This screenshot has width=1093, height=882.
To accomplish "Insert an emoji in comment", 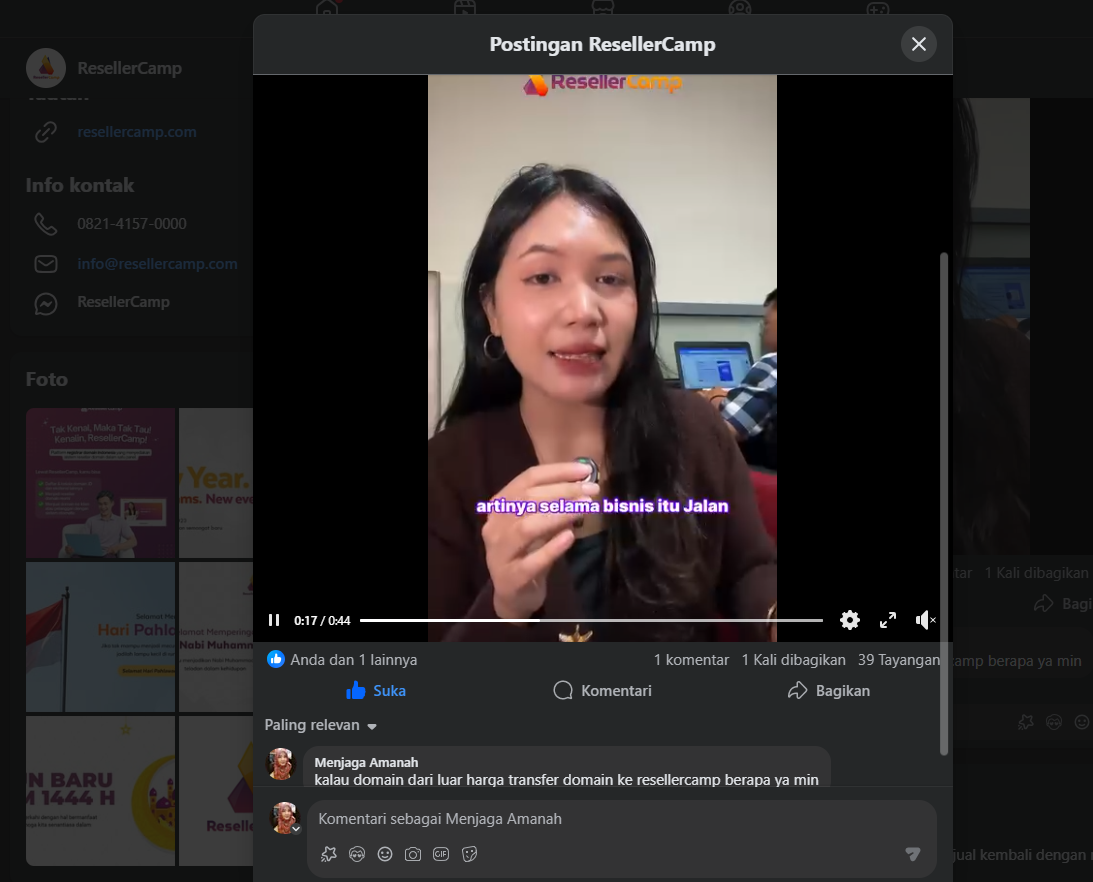I will point(385,854).
